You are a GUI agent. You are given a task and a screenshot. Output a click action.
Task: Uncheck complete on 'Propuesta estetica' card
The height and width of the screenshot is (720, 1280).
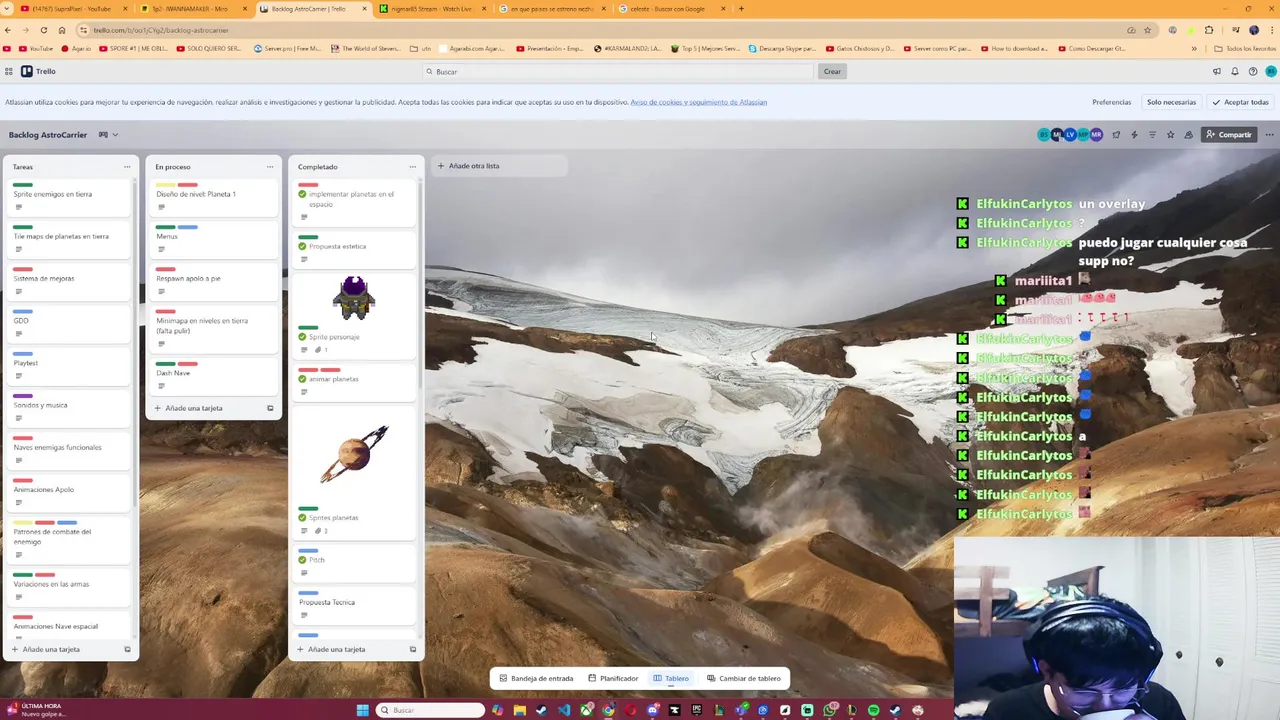(x=302, y=246)
